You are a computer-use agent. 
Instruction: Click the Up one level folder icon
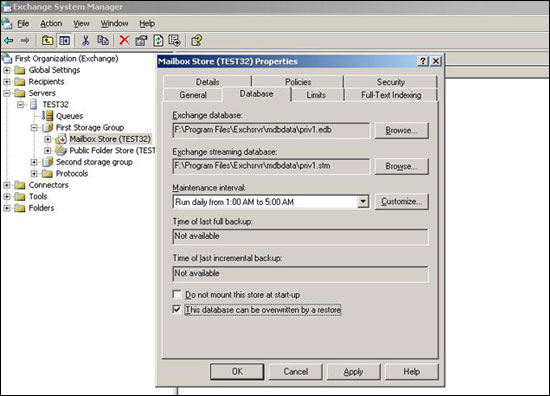48,41
